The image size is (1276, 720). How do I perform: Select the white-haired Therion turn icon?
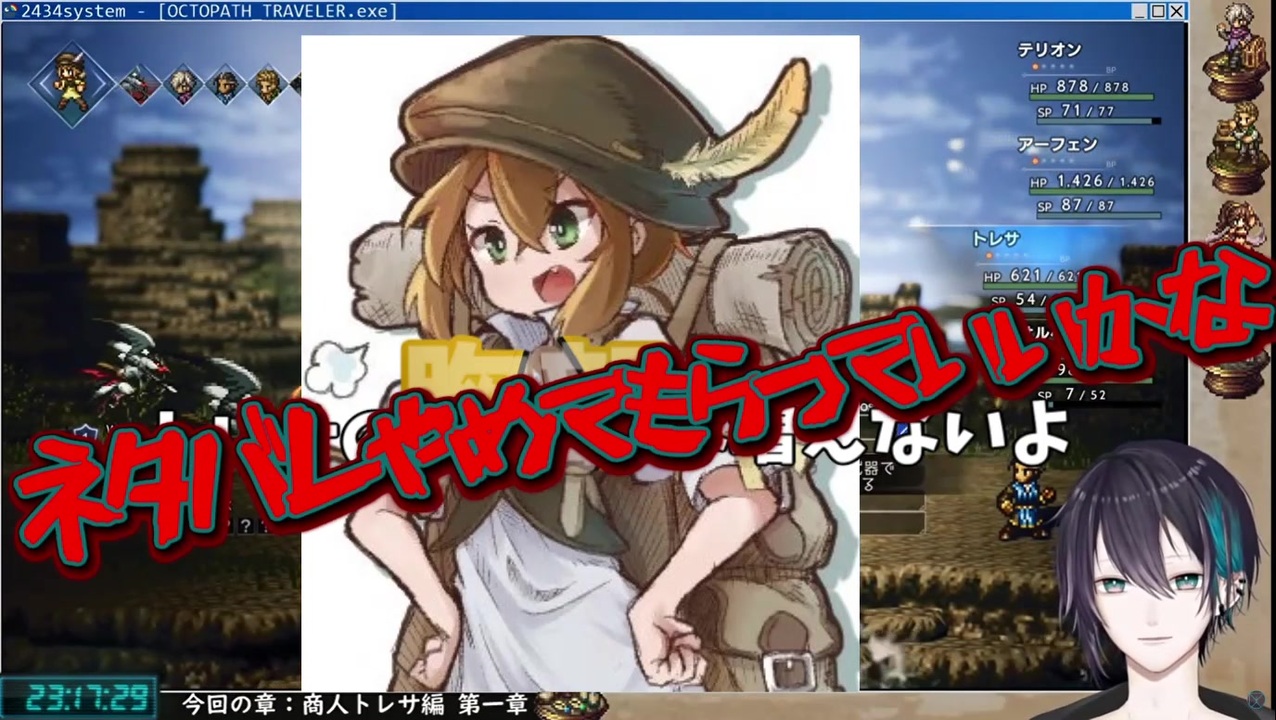[x=183, y=86]
